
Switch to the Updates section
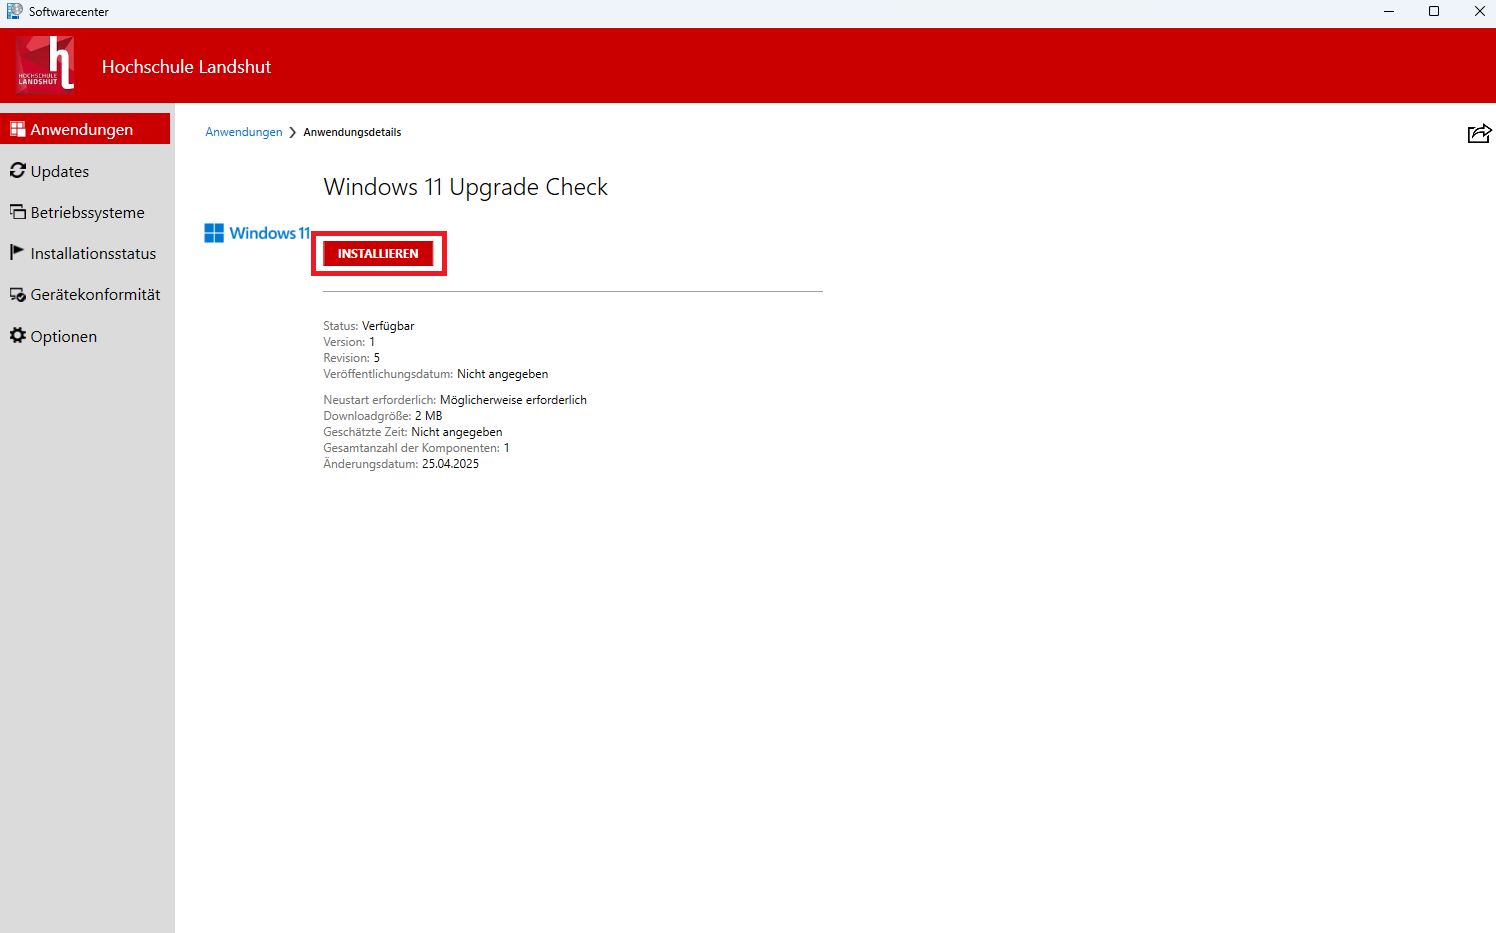(58, 170)
